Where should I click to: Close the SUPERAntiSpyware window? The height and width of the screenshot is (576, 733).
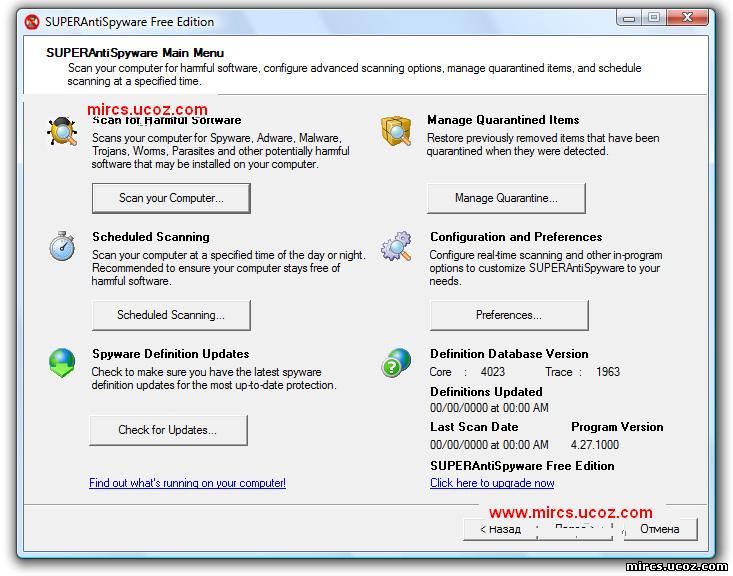coord(688,18)
